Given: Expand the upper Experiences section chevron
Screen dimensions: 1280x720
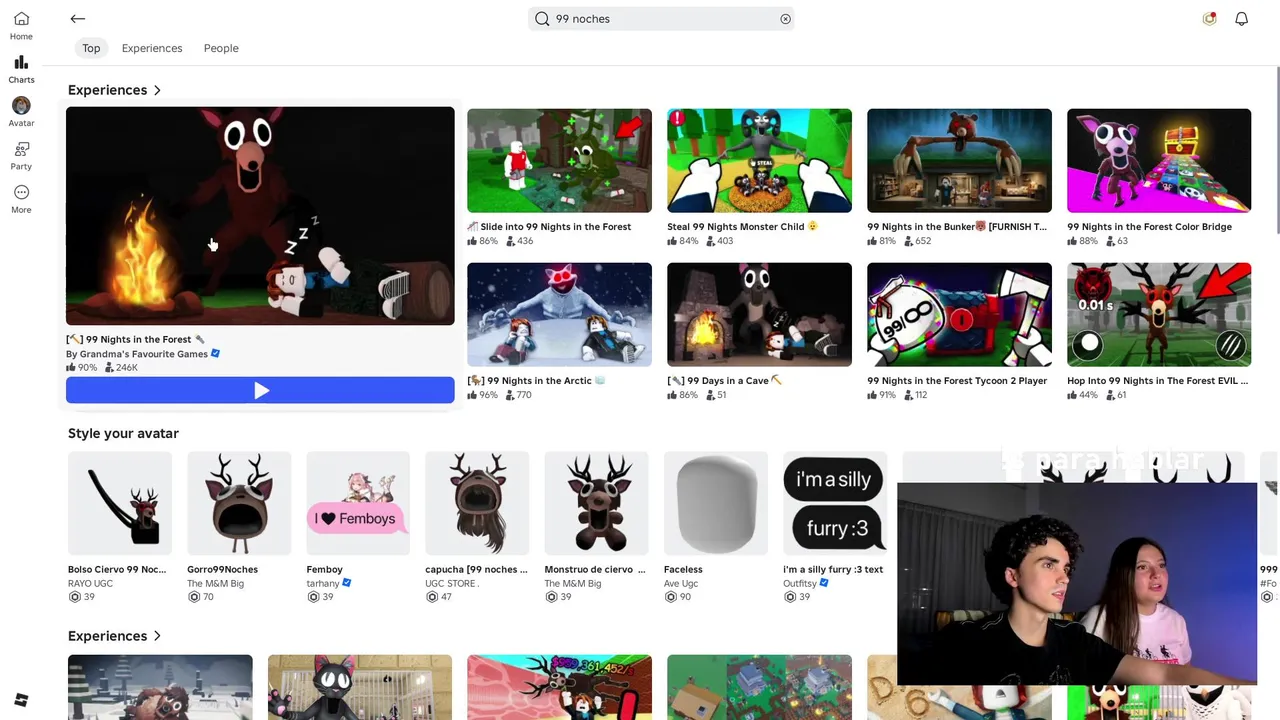Looking at the screenshot, I should click(x=157, y=90).
